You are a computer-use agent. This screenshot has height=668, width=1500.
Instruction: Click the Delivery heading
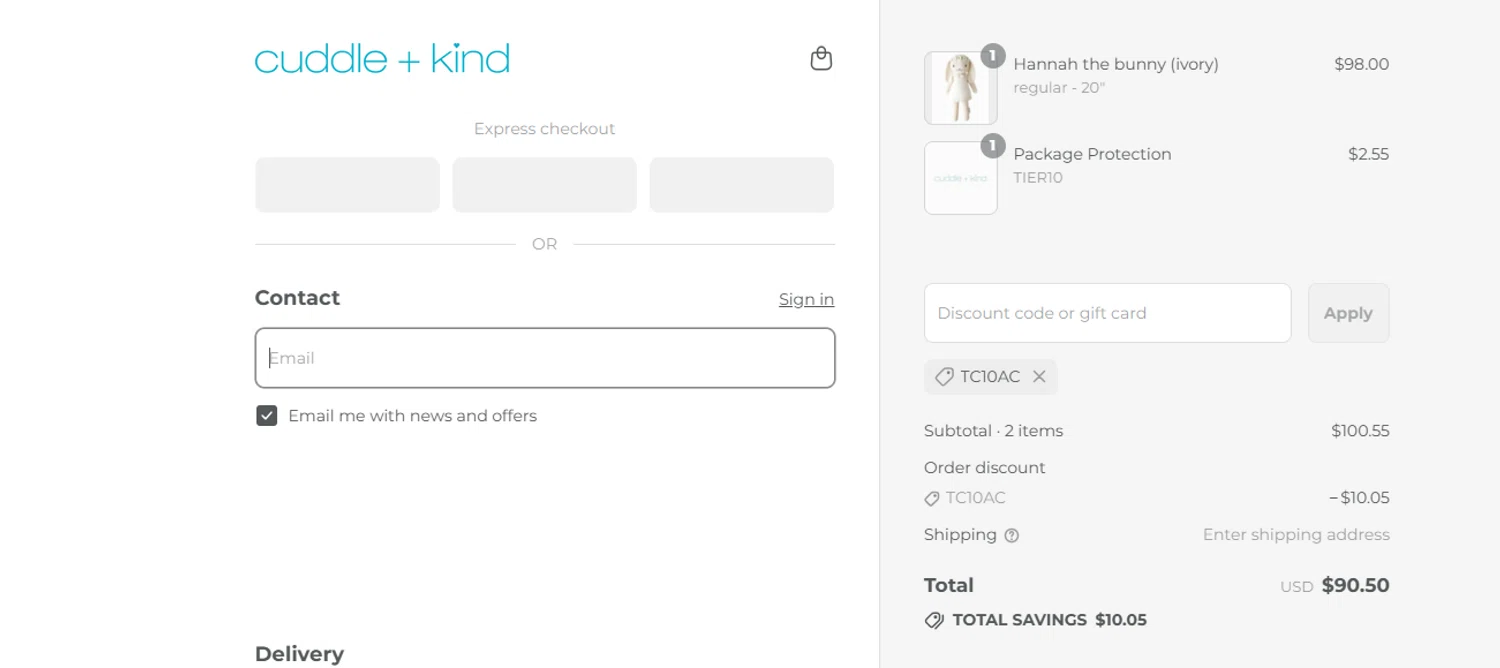(299, 654)
